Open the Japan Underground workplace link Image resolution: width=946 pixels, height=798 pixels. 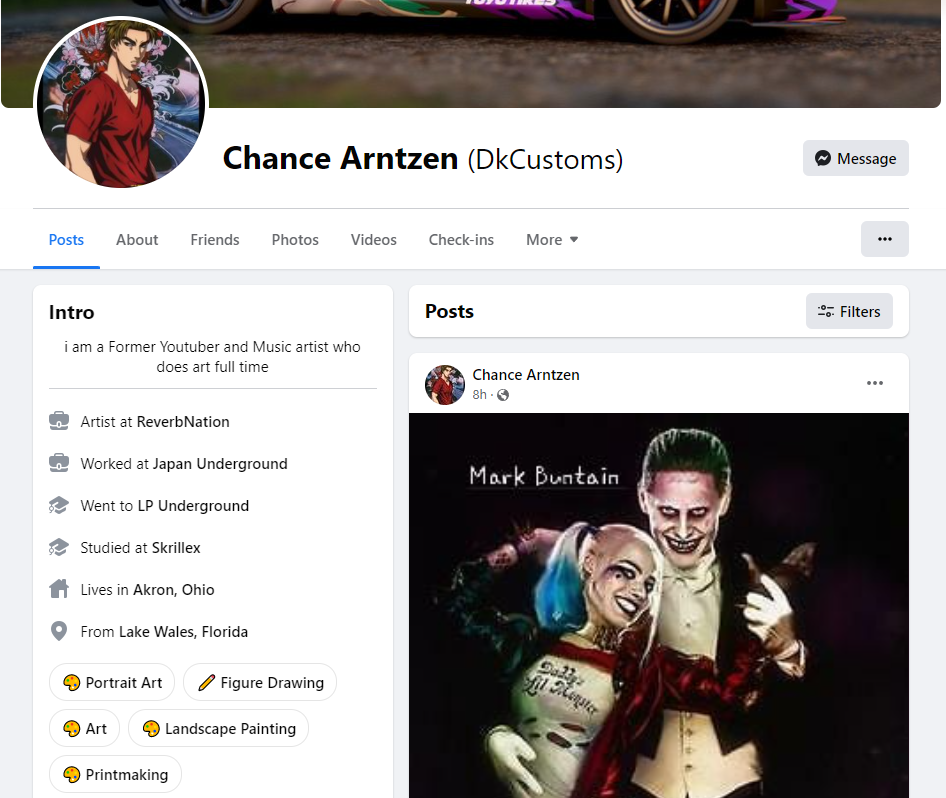click(x=220, y=463)
